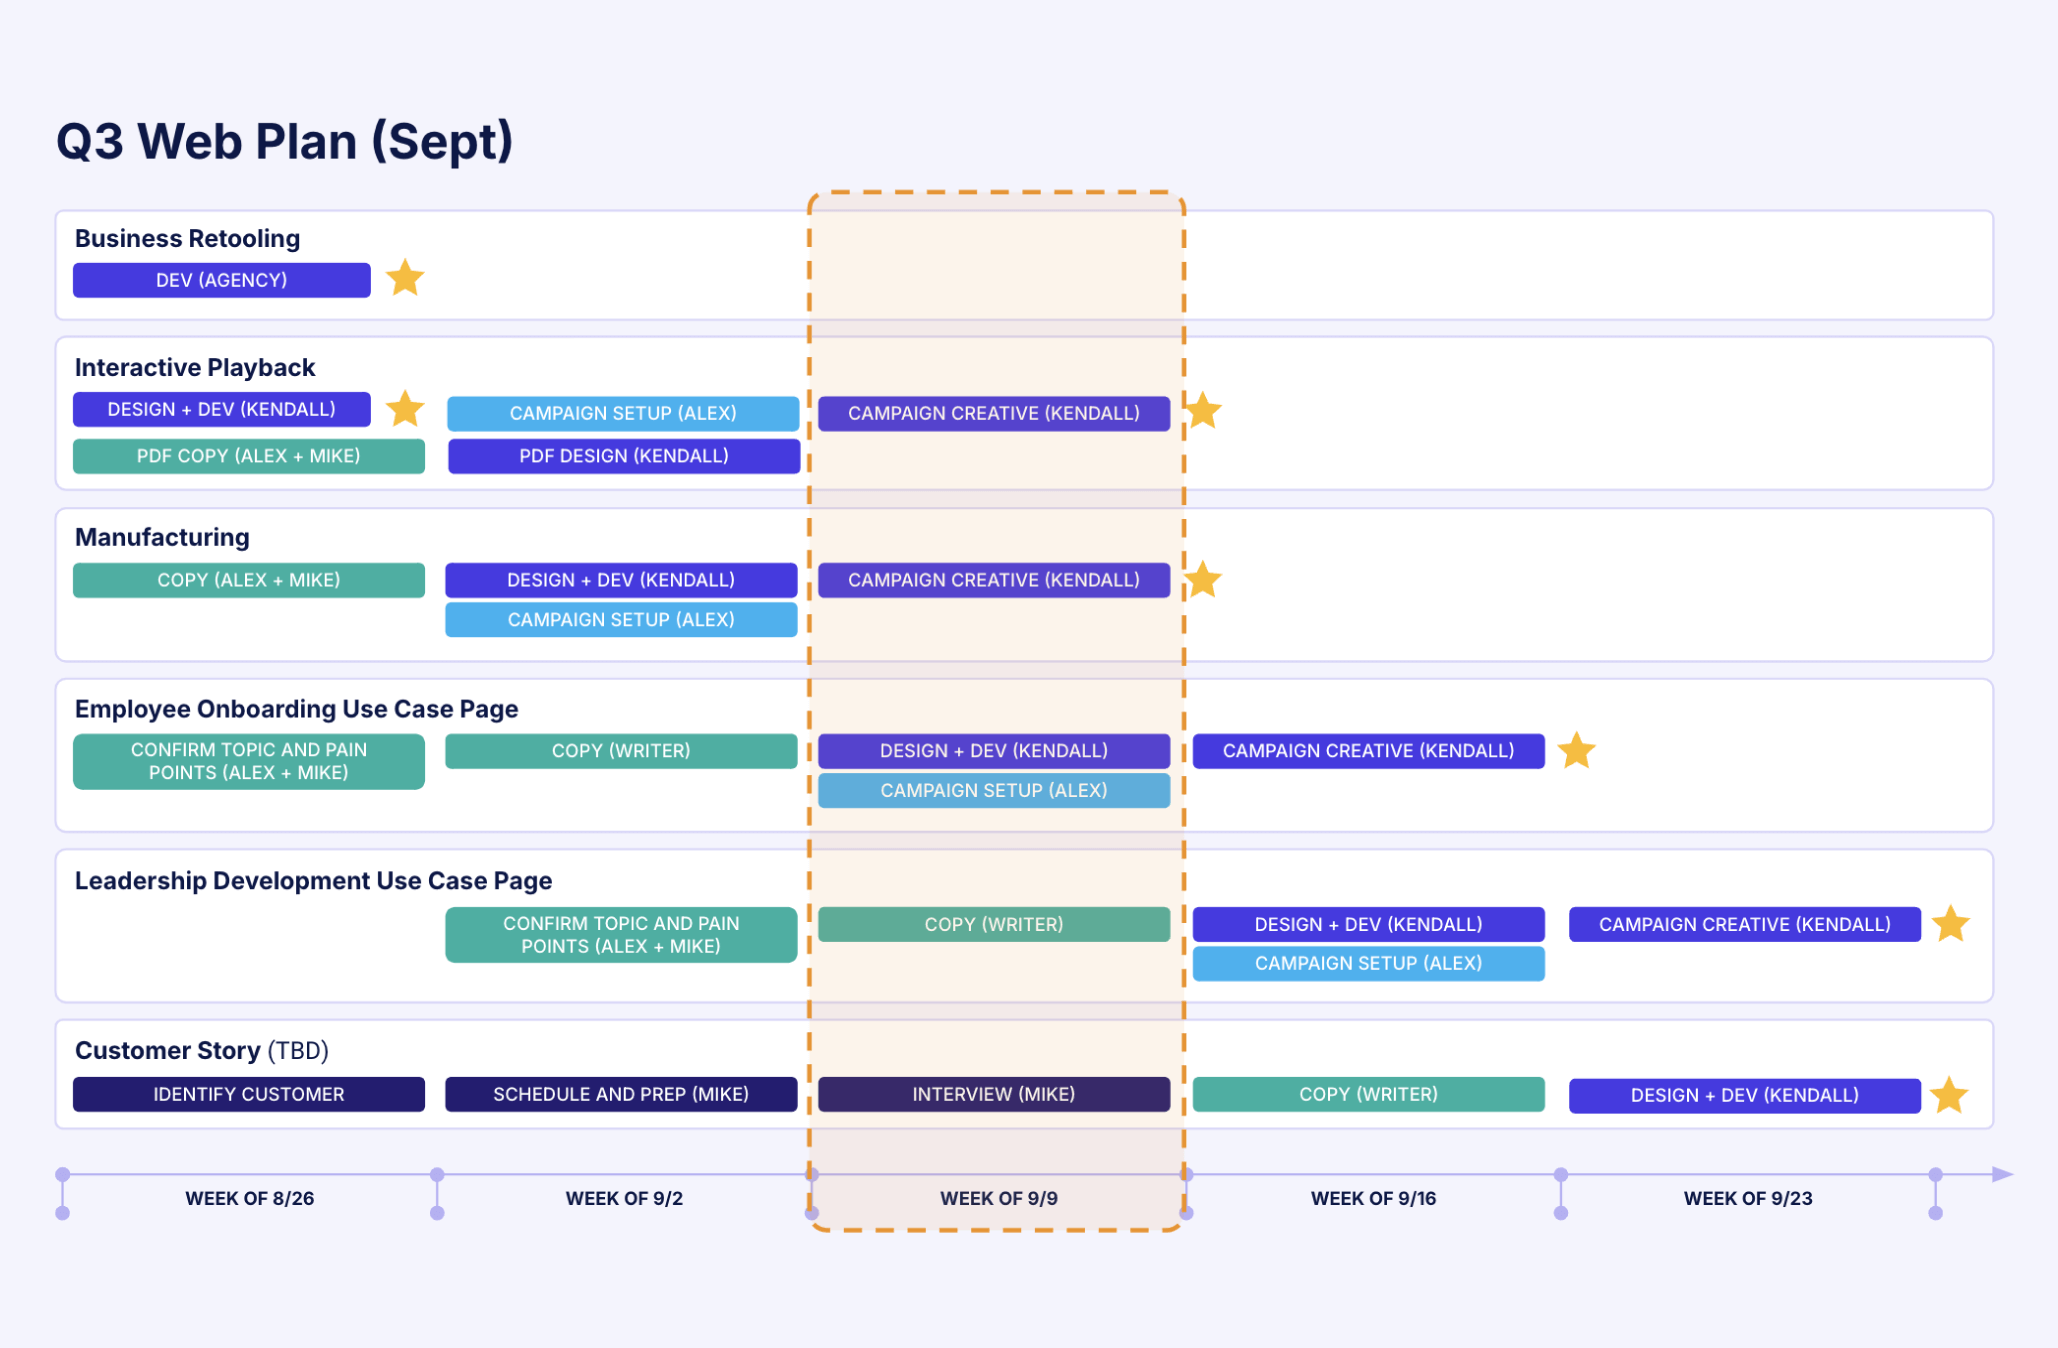Click the star after Manufacturing Campaign Creative
Screen dimensions: 2058x1348
tap(1203, 579)
